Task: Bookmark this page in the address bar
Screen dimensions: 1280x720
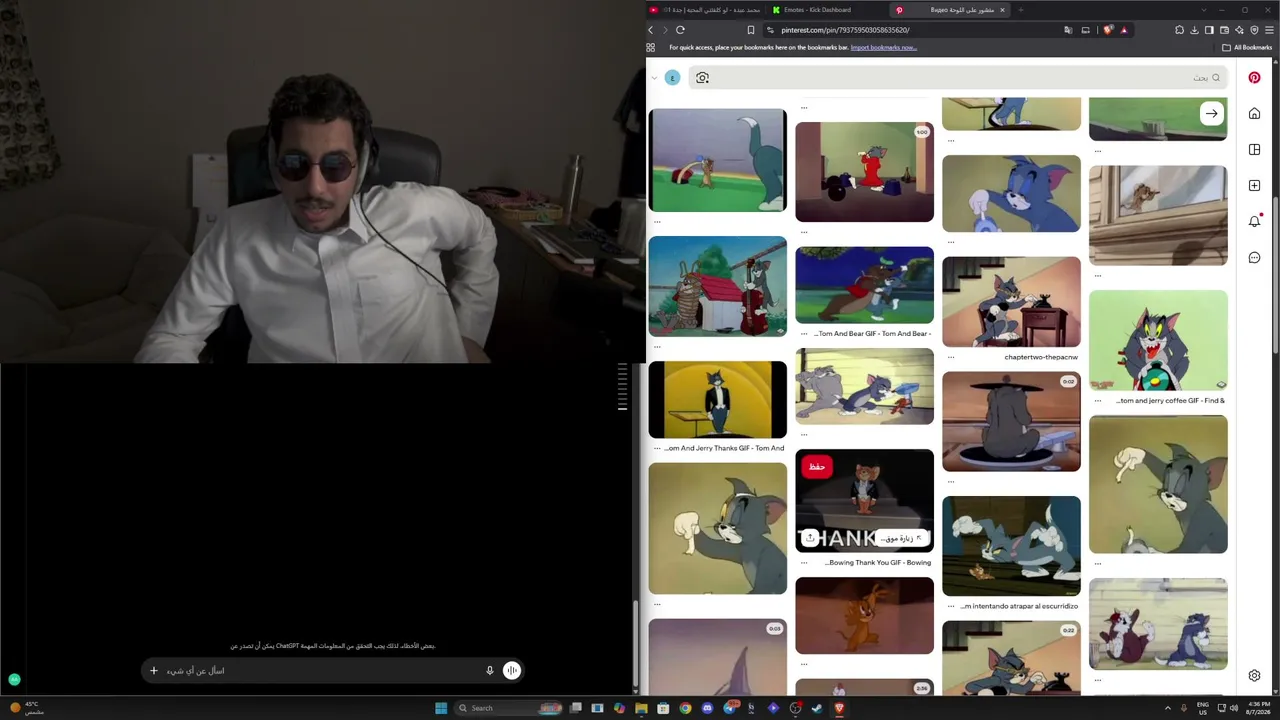Action: tap(751, 30)
